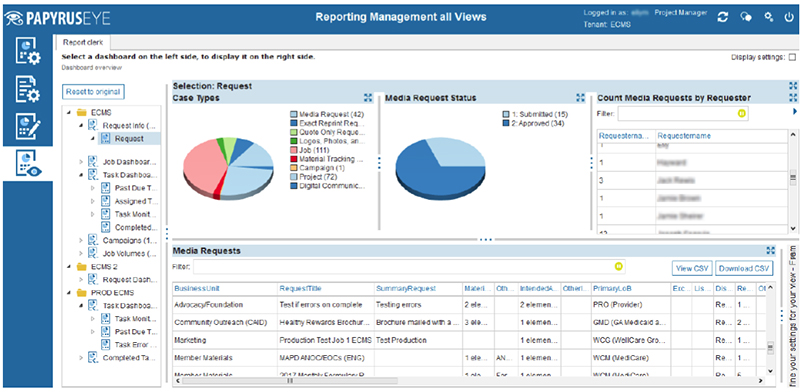Maximize the Selection: Request panel
This screenshot has height=392, width=800.
pyautogui.click(x=793, y=86)
